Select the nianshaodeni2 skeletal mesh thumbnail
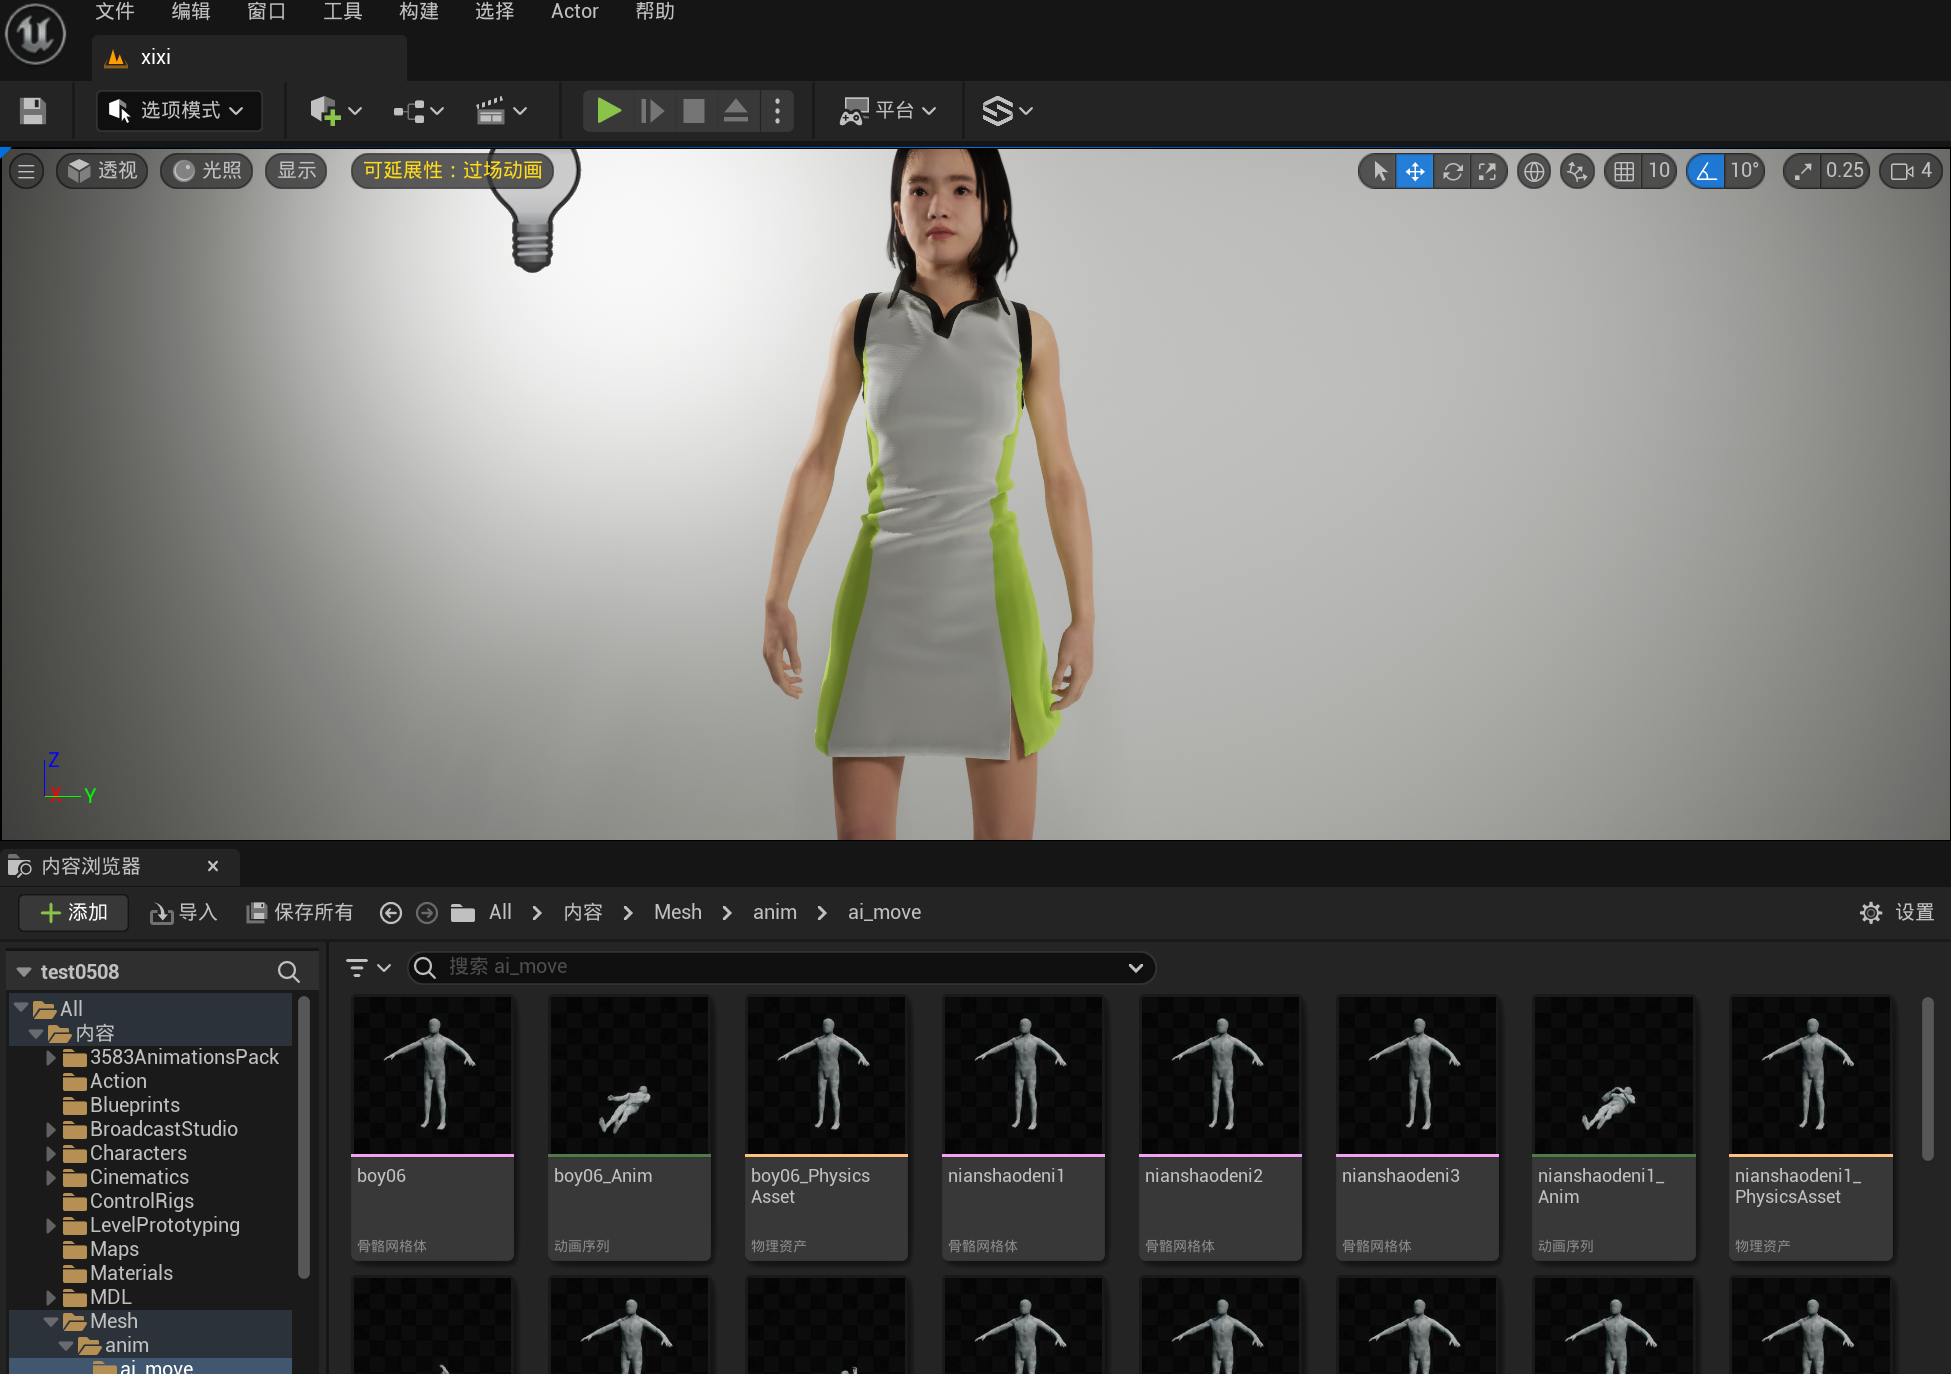The width and height of the screenshot is (1951, 1374). [1220, 1074]
